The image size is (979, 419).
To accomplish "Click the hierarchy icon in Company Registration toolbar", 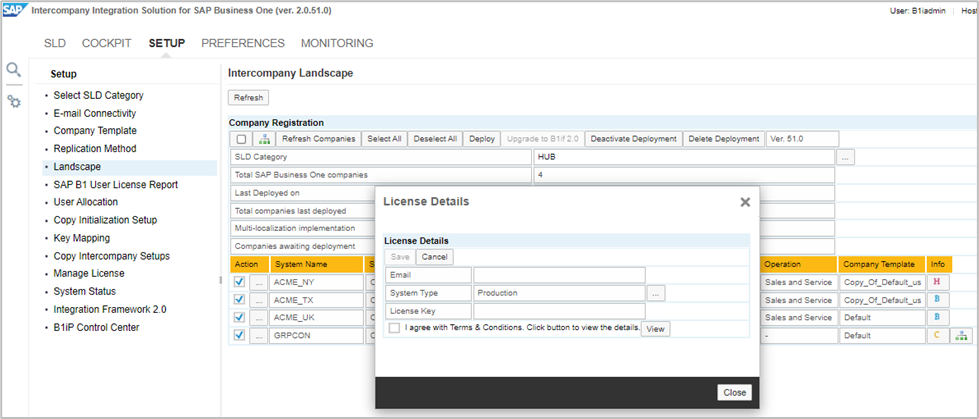I will click(x=265, y=139).
